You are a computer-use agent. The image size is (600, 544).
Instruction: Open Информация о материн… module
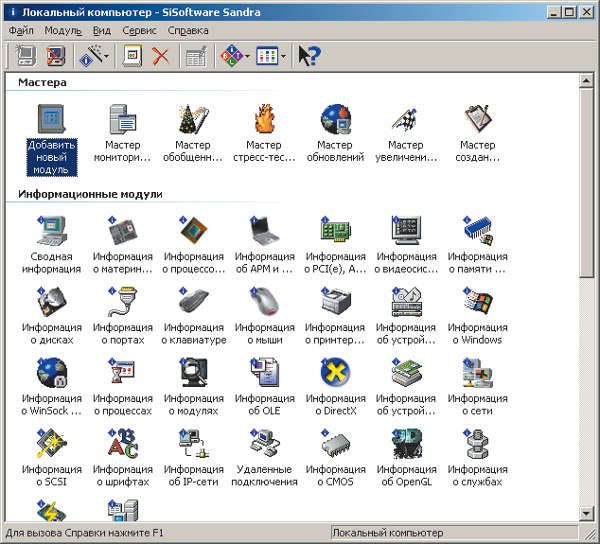(x=122, y=245)
